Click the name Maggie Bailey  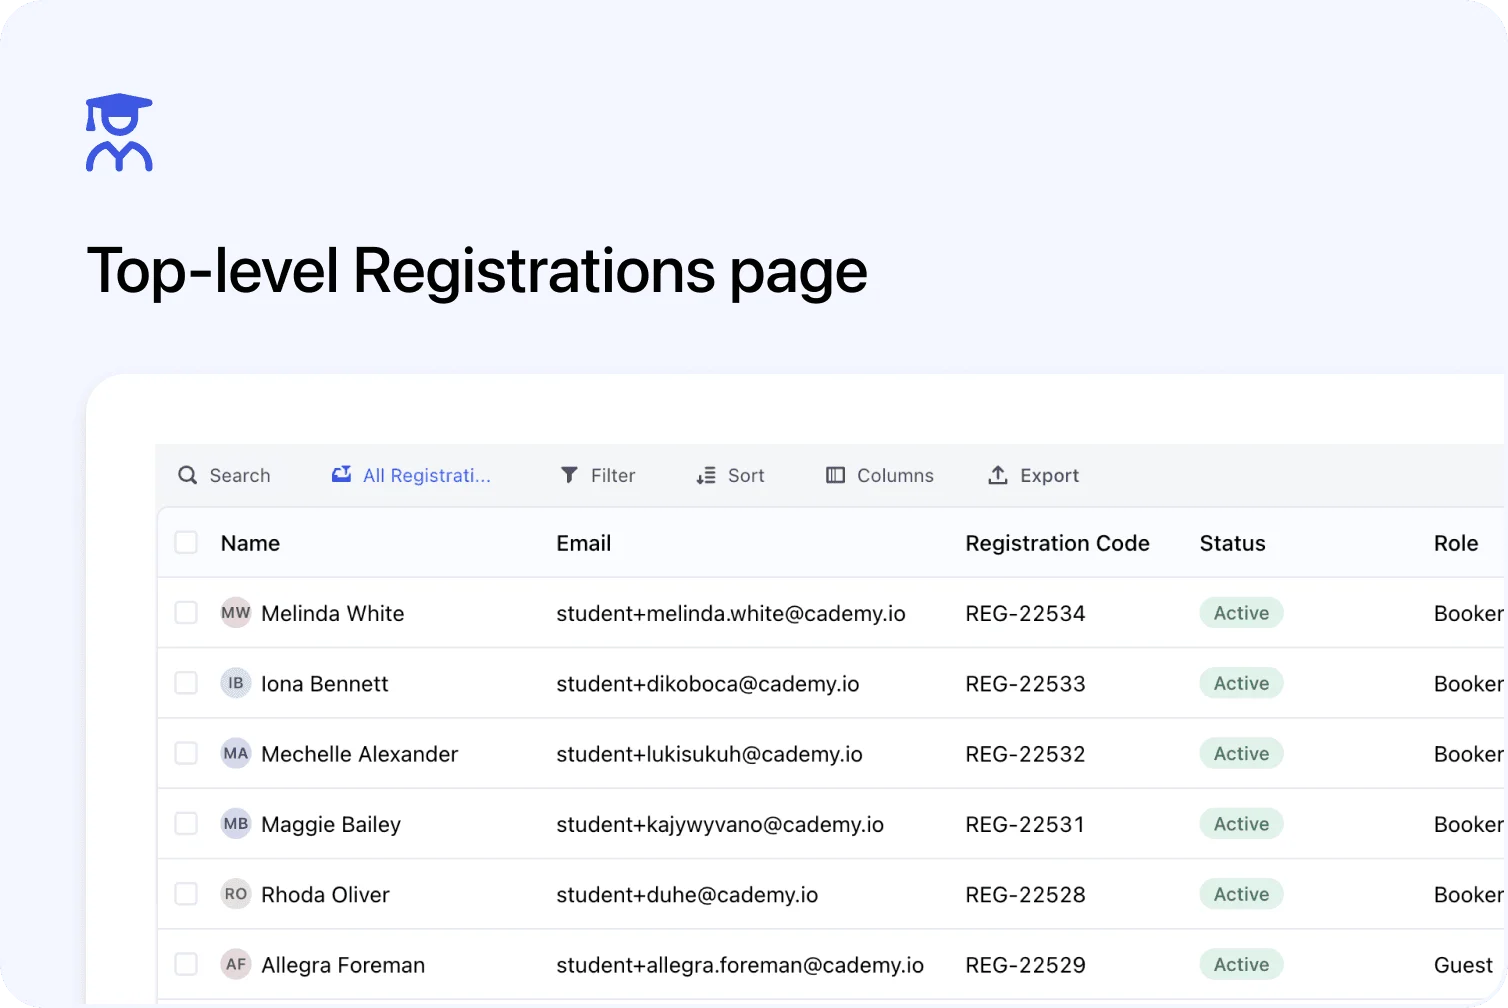(x=331, y=824)
